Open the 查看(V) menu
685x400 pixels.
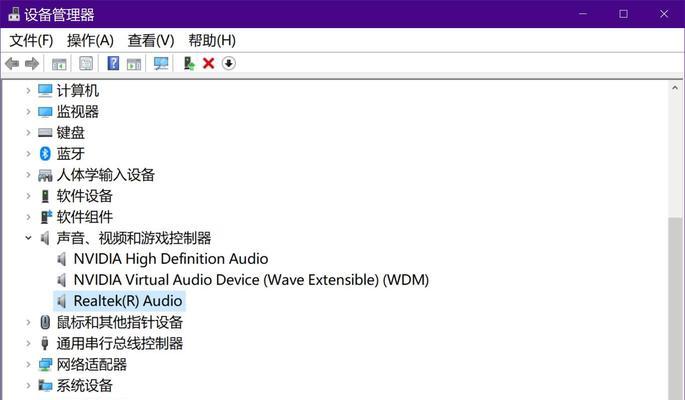151,41
